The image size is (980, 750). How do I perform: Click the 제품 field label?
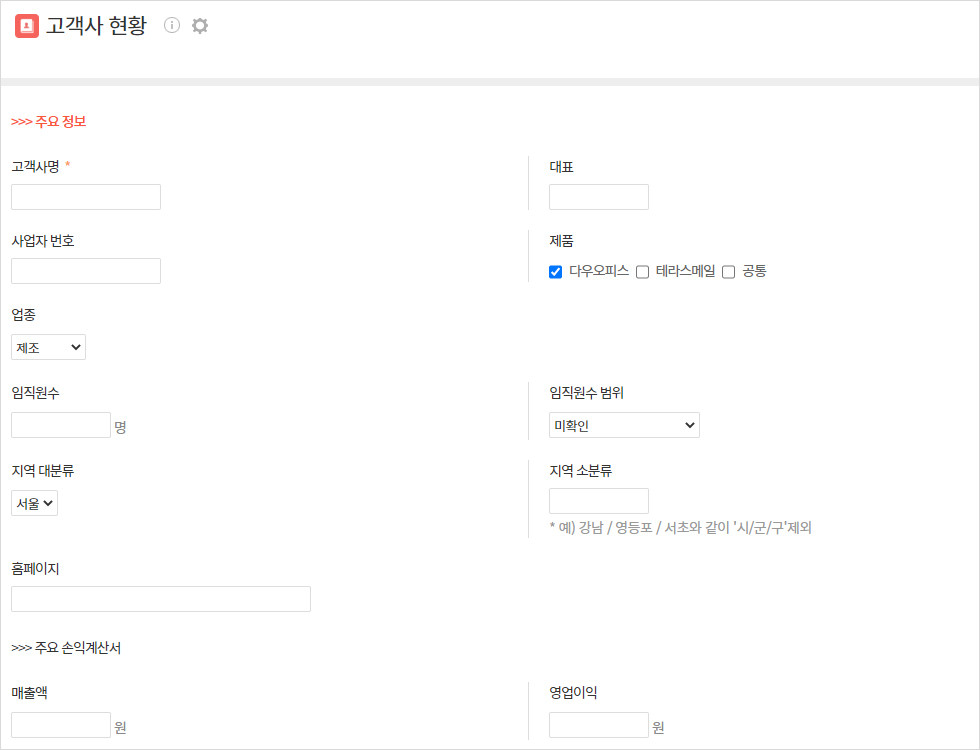pyautogui.click(x=561, y=241)
